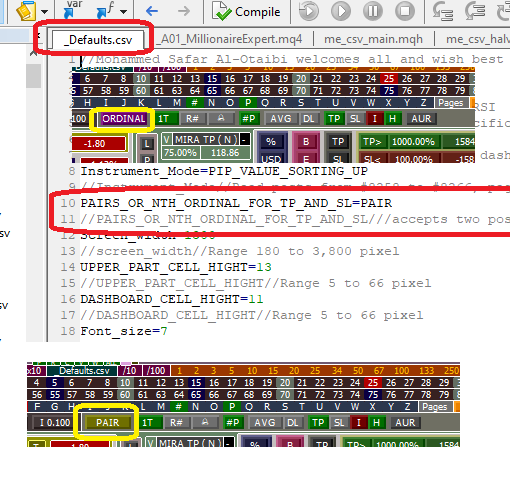Expand dropdown arrow beside the yellow book icon
The height and width of the screenshot is (480, 510).
point(44,12)
